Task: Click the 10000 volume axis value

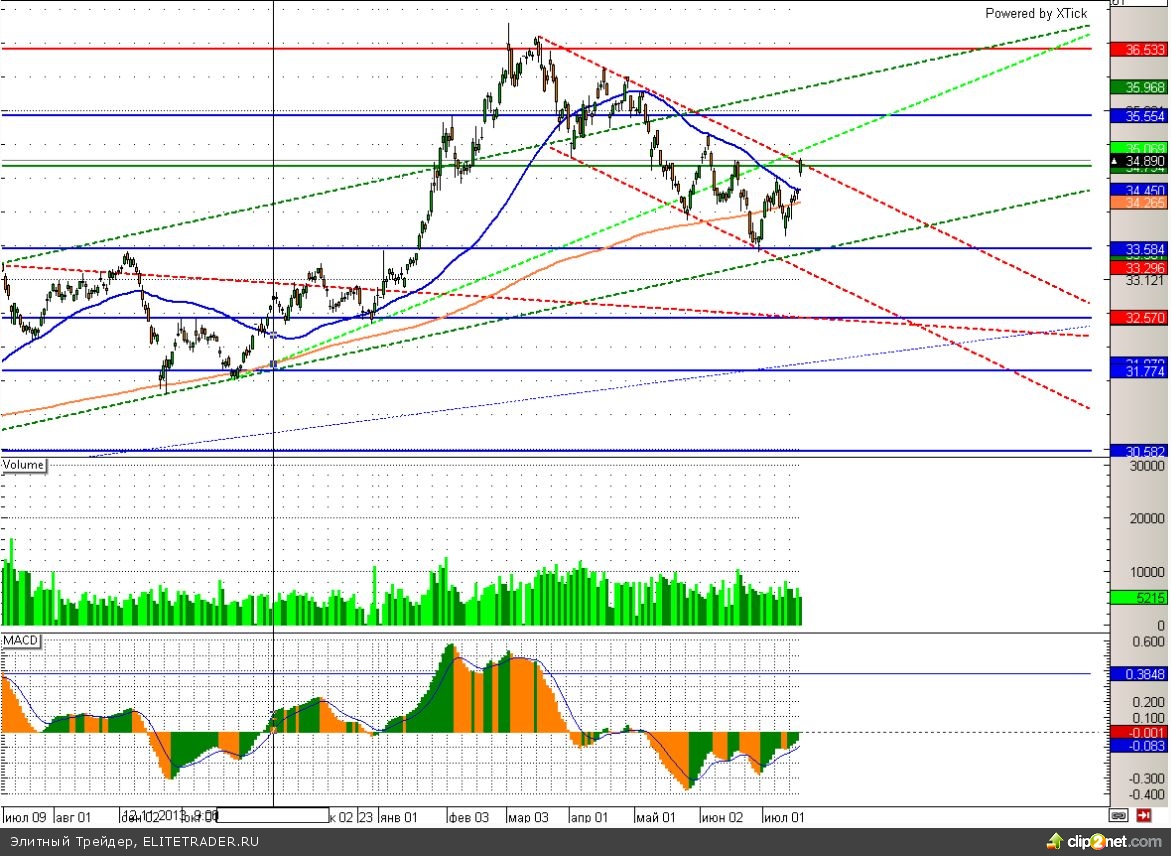Action: 1146,571
